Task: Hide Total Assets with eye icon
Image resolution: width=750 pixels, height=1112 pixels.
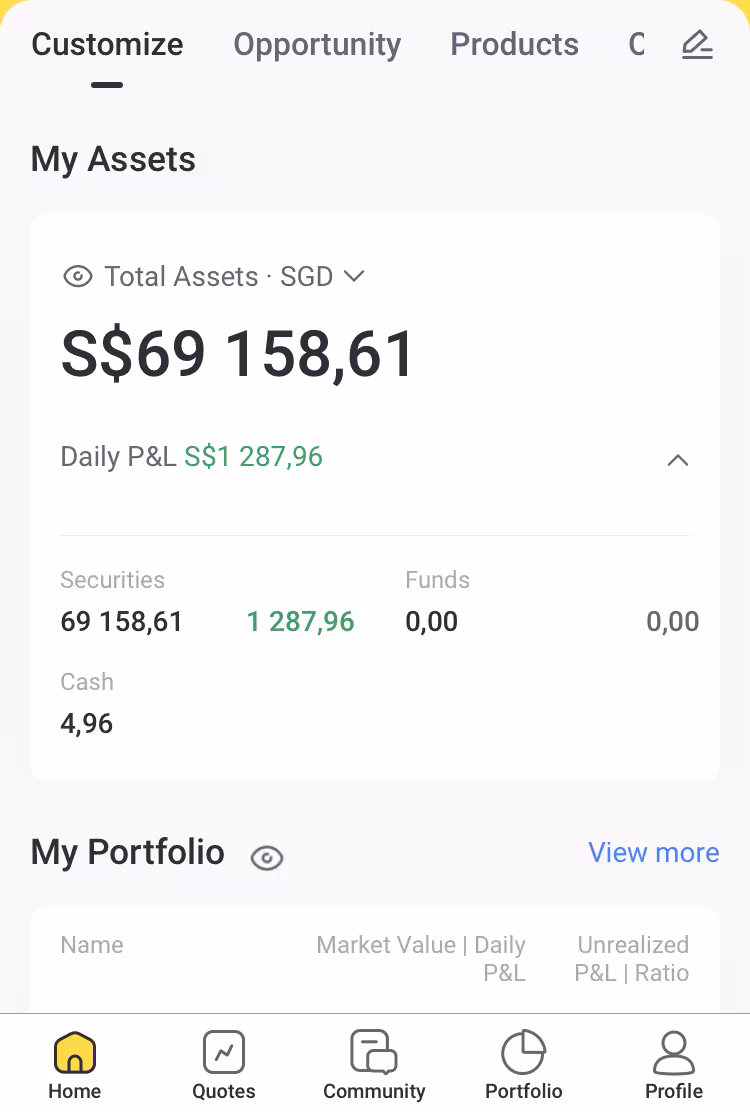Action: pyautogui.click(x=78, y=277)
